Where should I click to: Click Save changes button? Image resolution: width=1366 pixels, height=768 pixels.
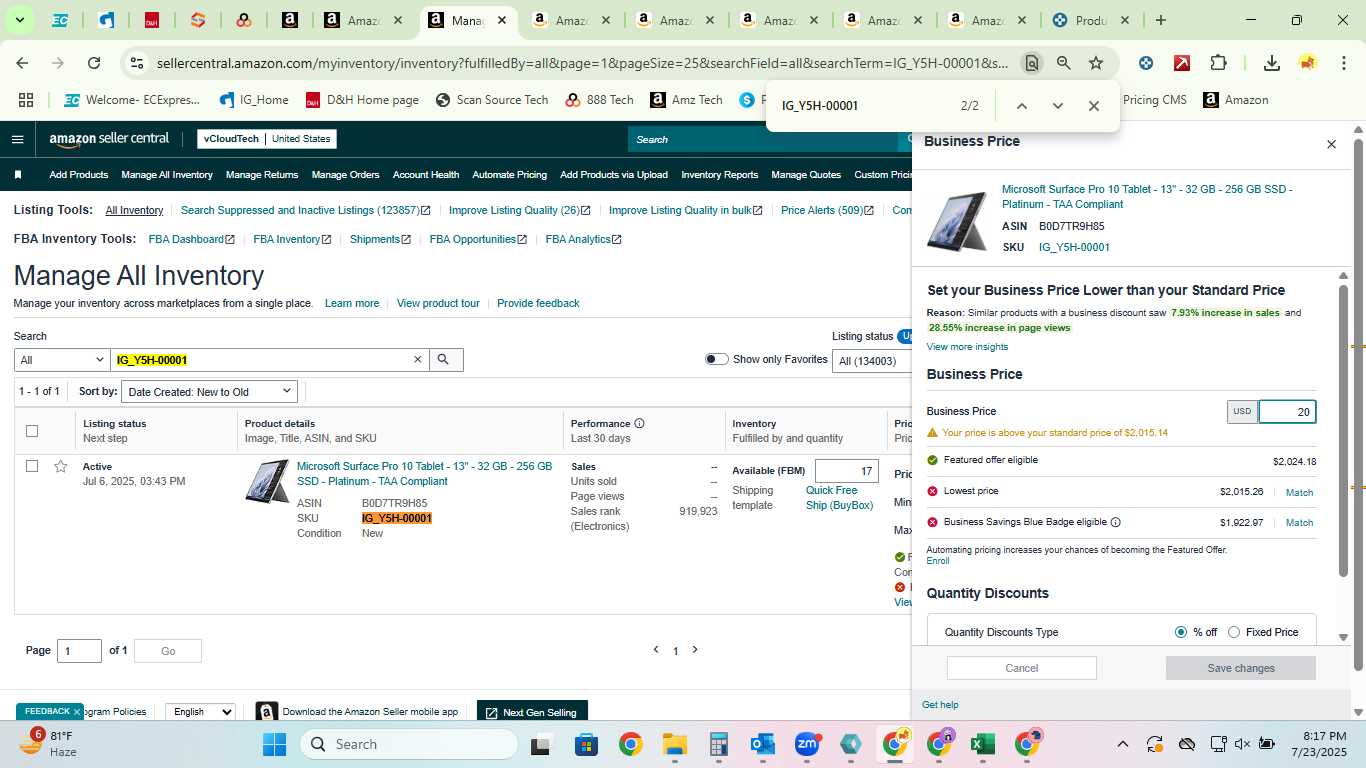pyautogui.click(x=1241, y=668)
